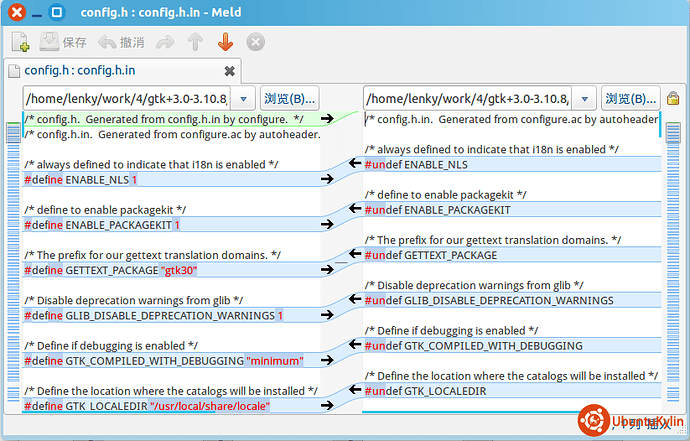Push GETTEXT_PACKAGE define to the right pane

point(326,270)
